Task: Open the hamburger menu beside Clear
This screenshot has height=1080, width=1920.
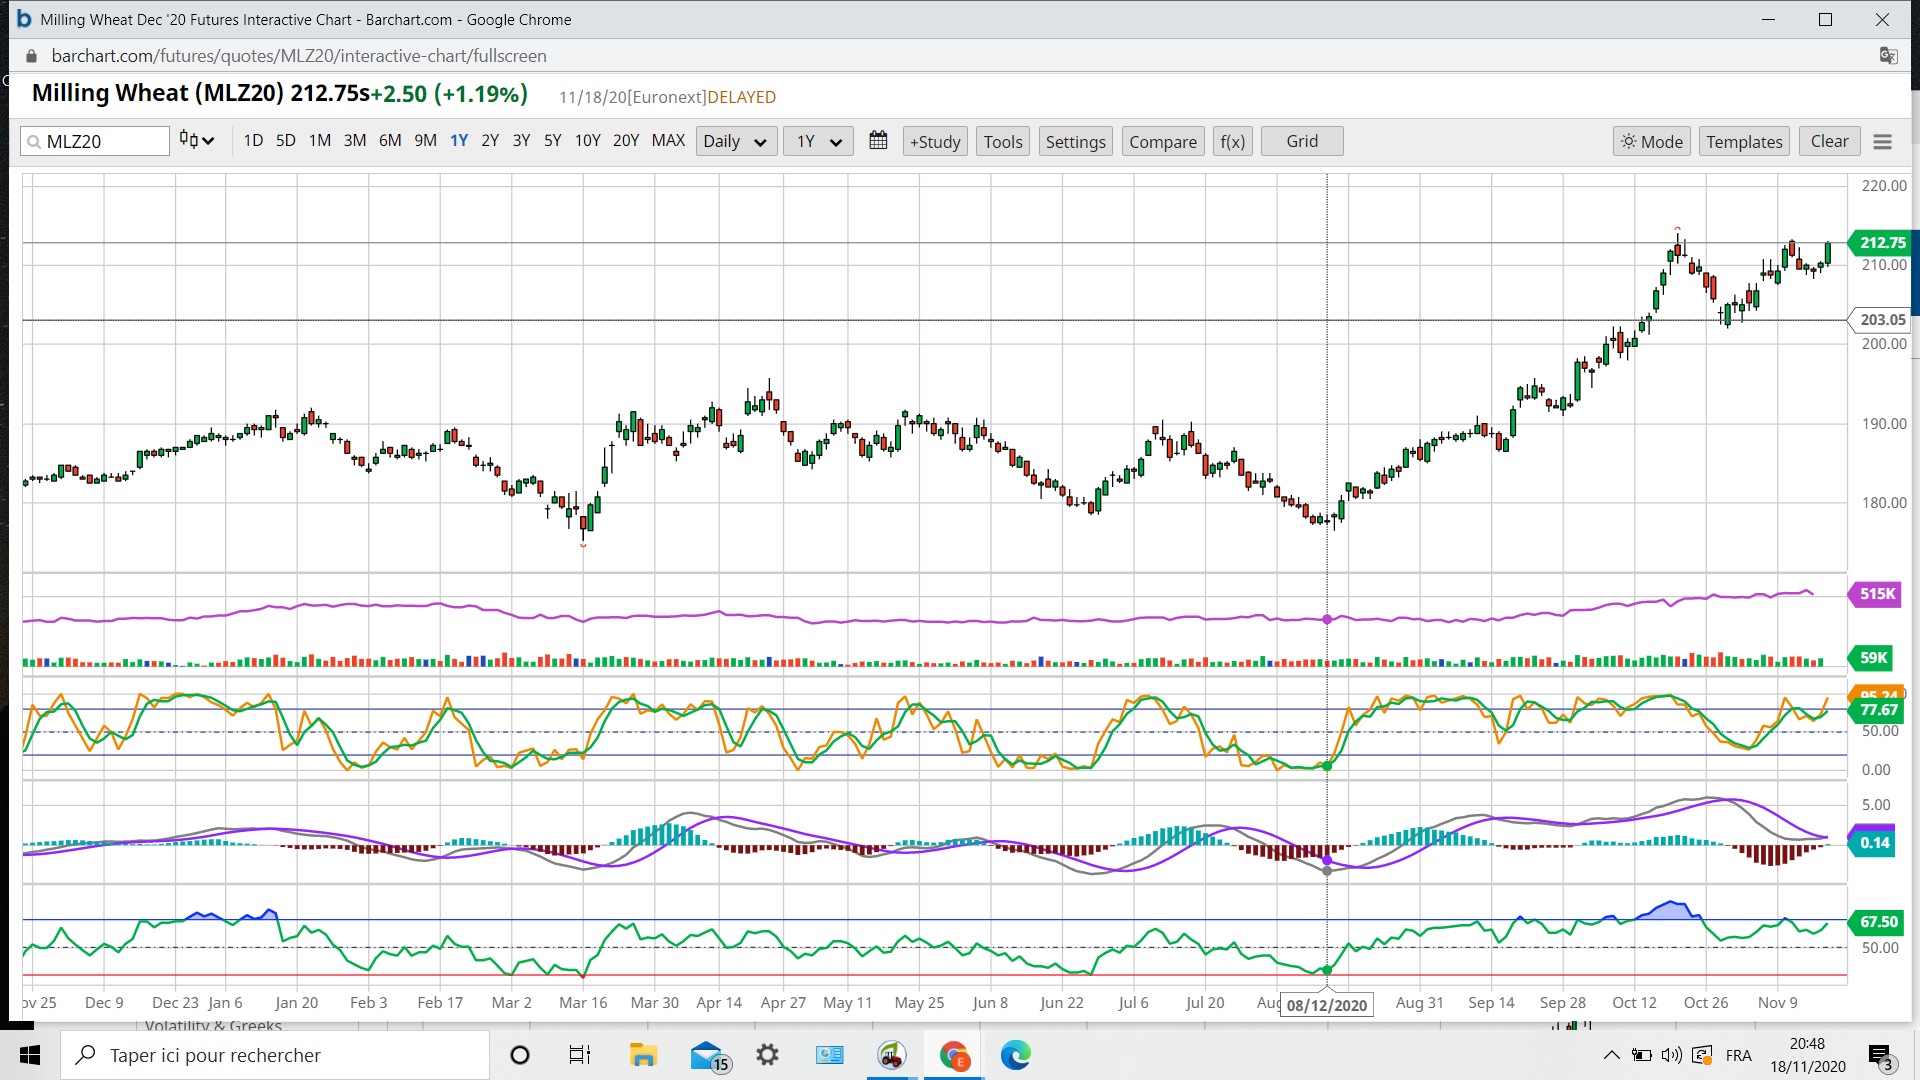Action: pos(1882,142)
